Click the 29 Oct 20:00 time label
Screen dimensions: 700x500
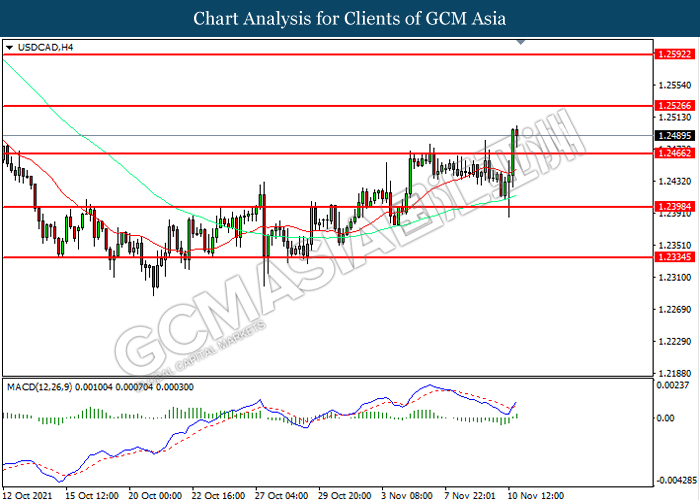(345, 495)
